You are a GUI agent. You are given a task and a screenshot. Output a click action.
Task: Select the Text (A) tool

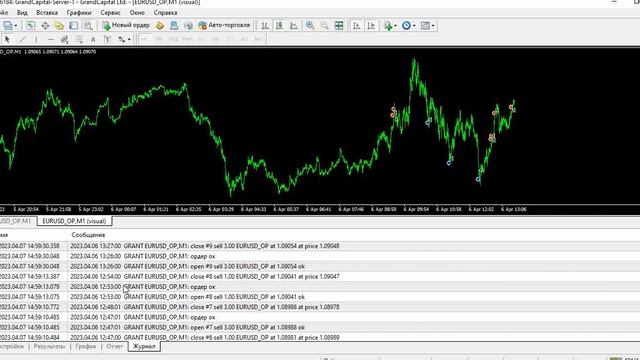(93, 39)
